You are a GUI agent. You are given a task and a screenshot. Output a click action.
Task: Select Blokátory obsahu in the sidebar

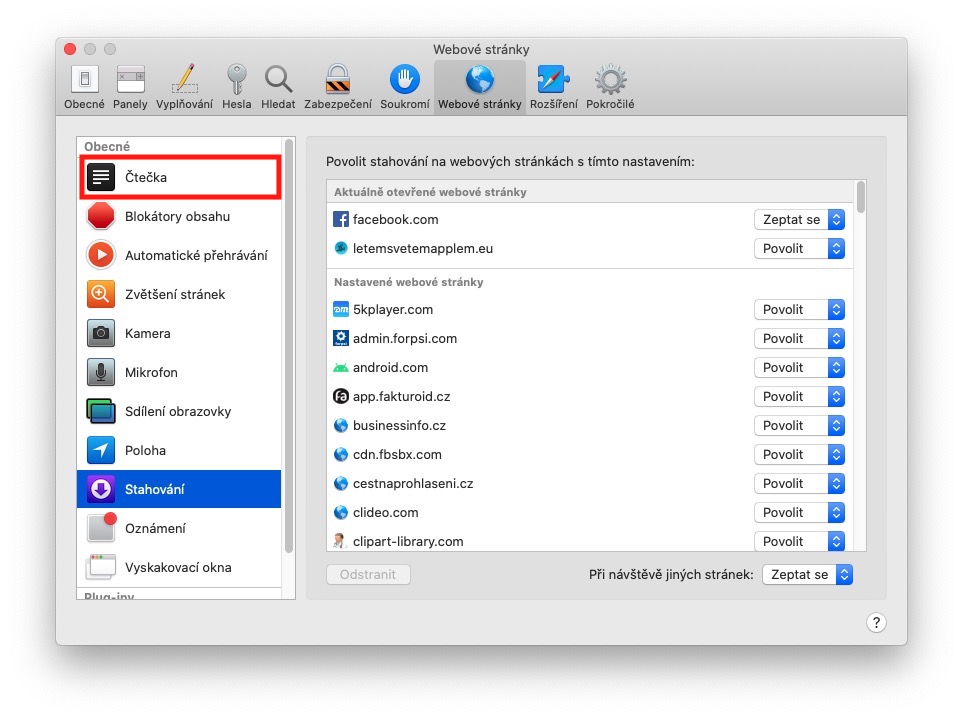pos(179,216)
